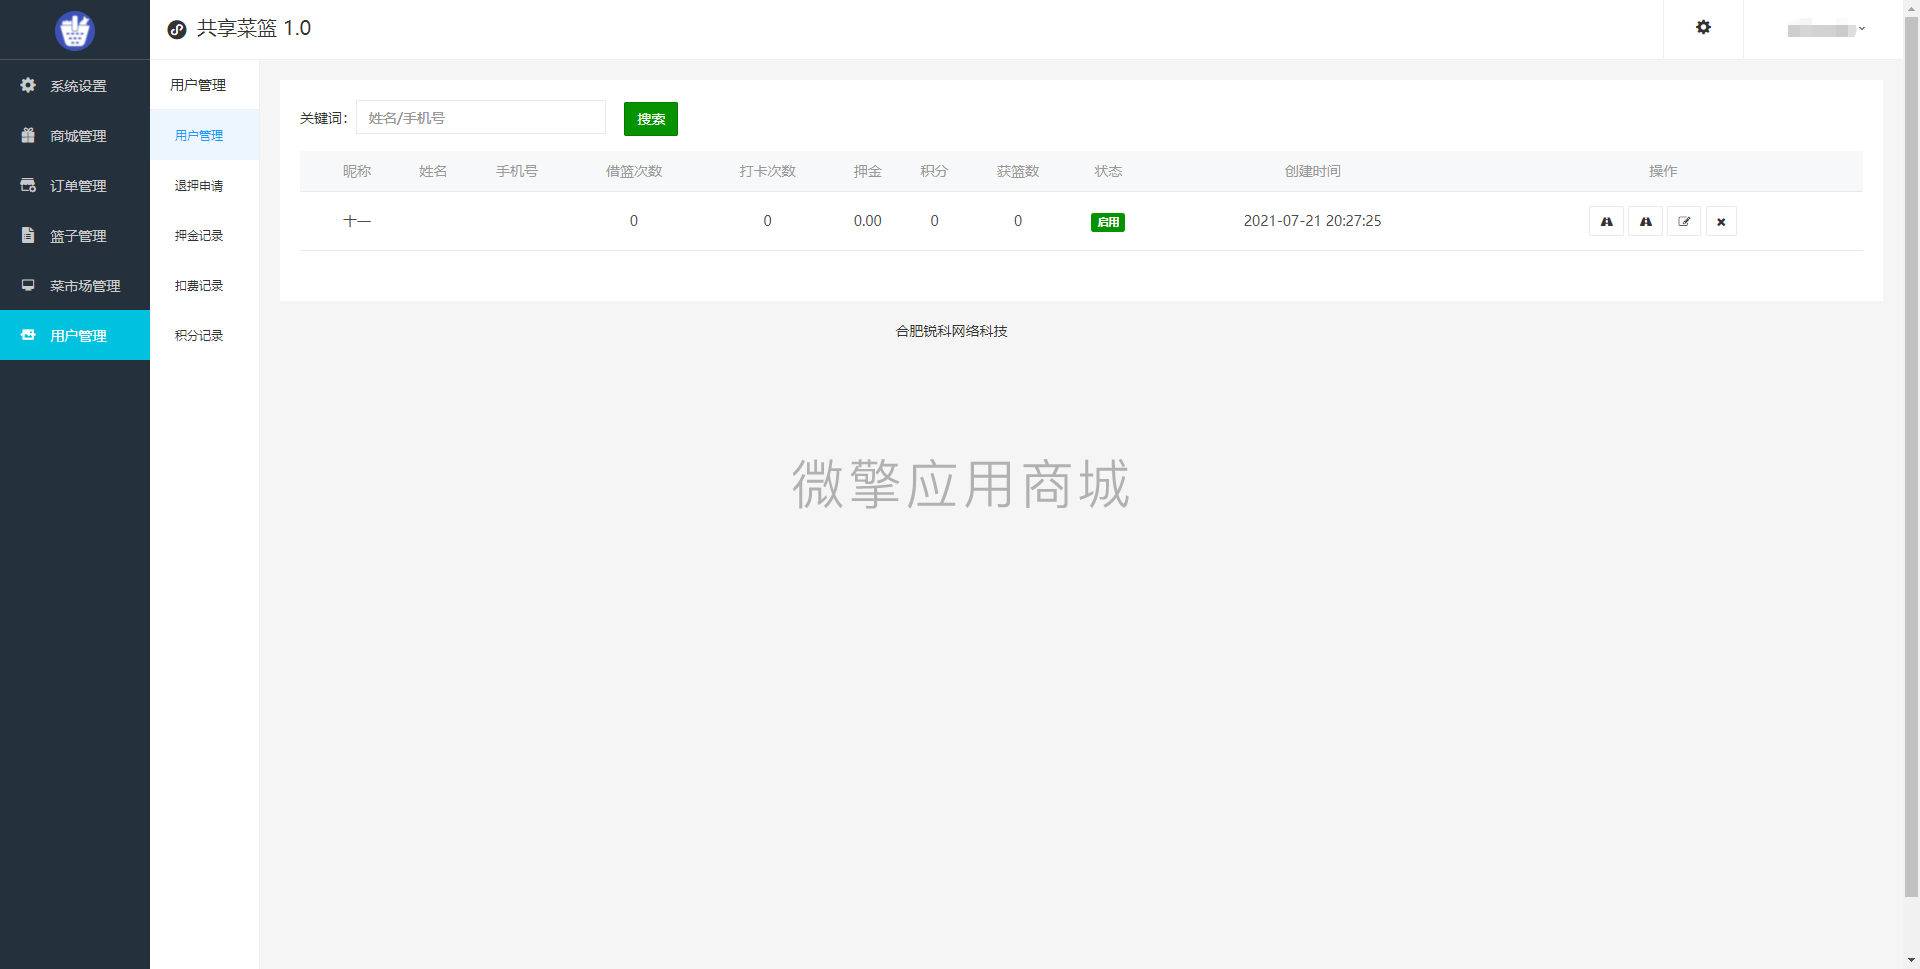Click the 借篮次数 column header

pyautogui.click(x=634, y=171)
